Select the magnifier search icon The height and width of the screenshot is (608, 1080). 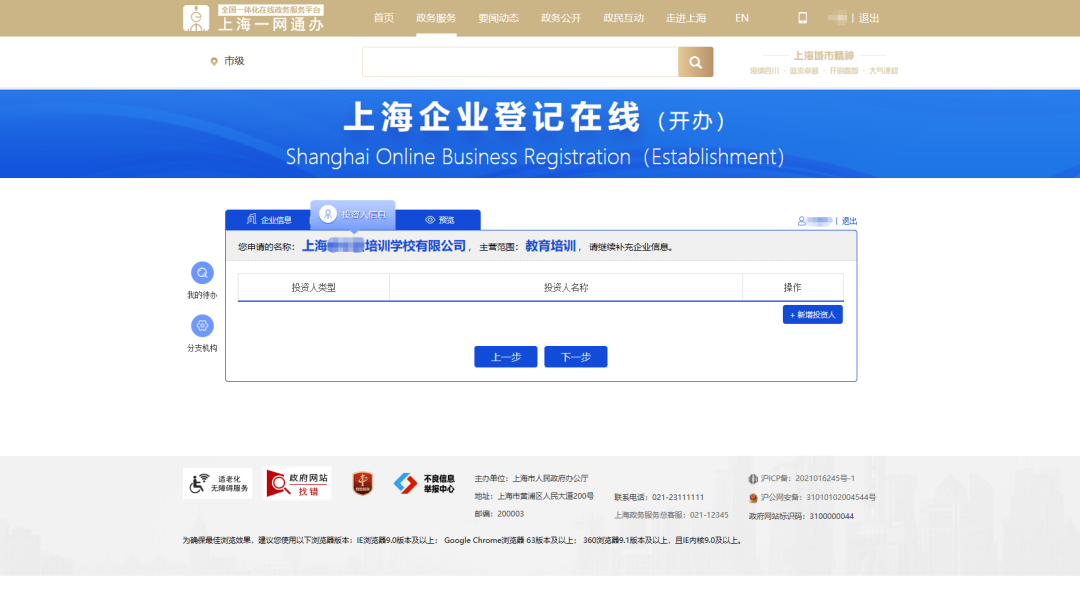(x=695, y=62)
